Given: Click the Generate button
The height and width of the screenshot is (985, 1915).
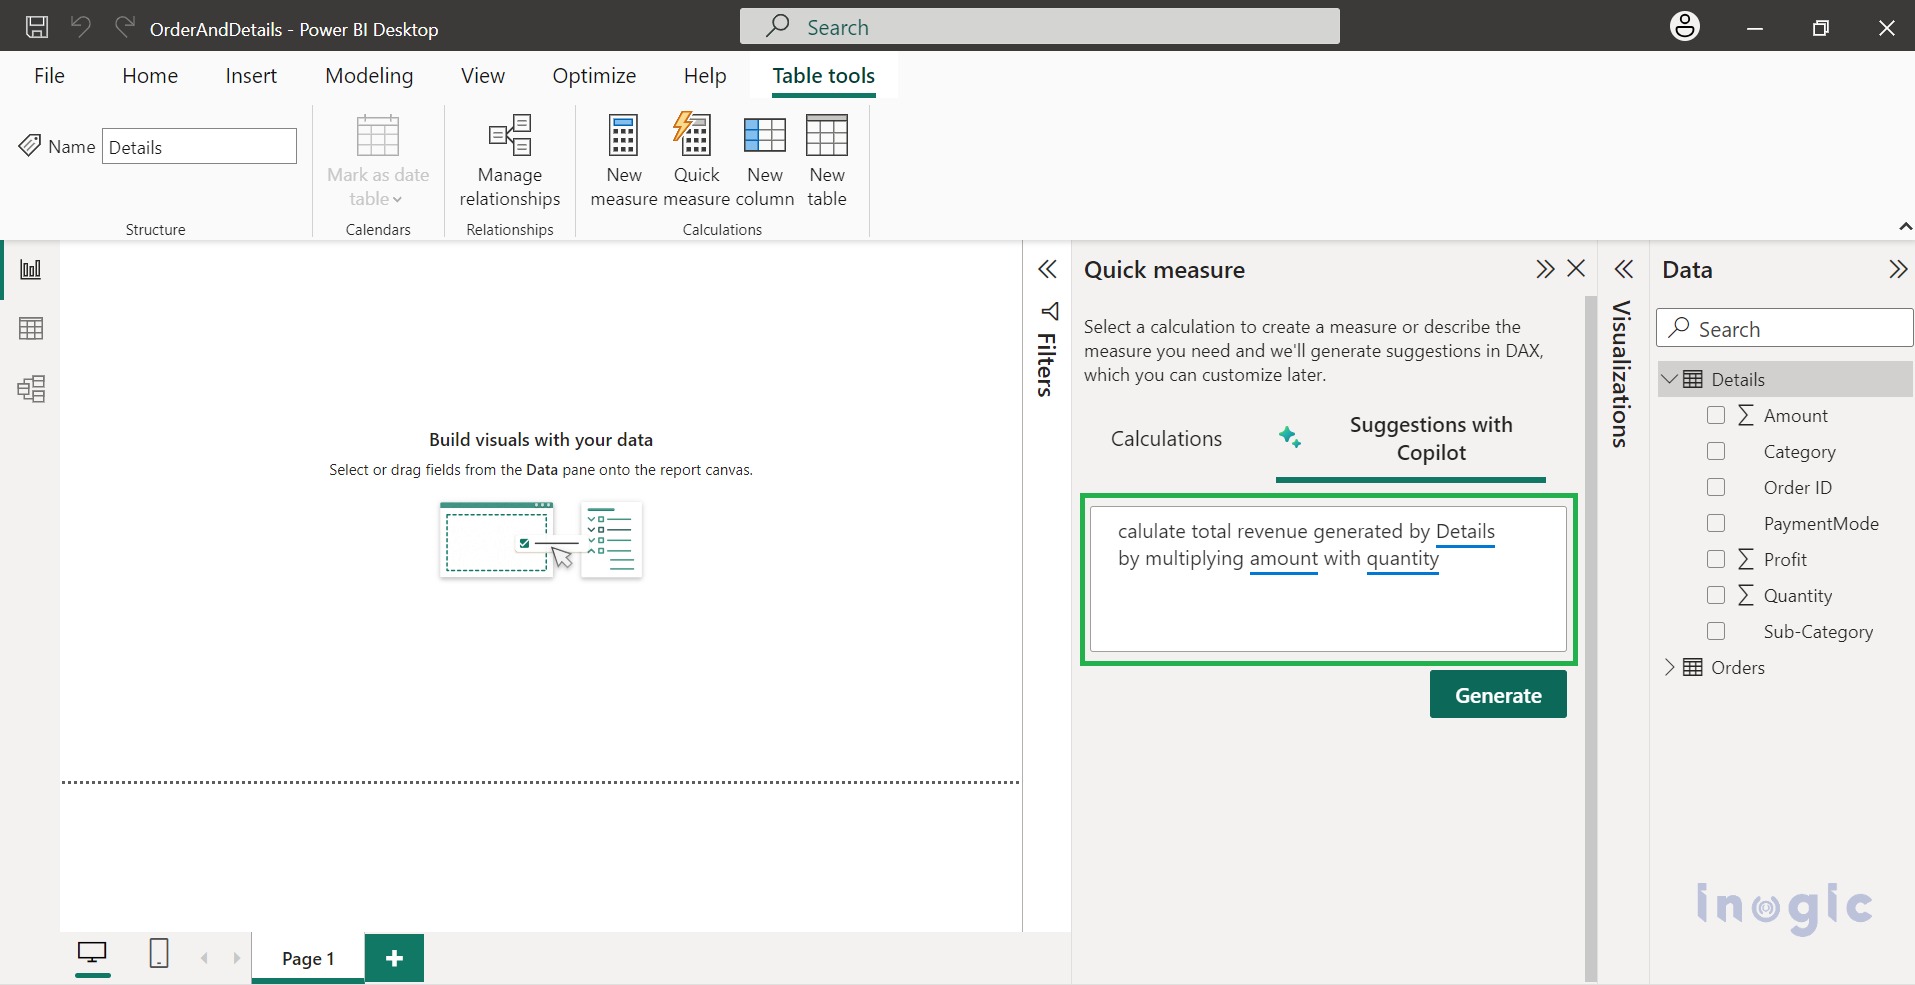Looking at the screenshot, I should pos(1498,694).
